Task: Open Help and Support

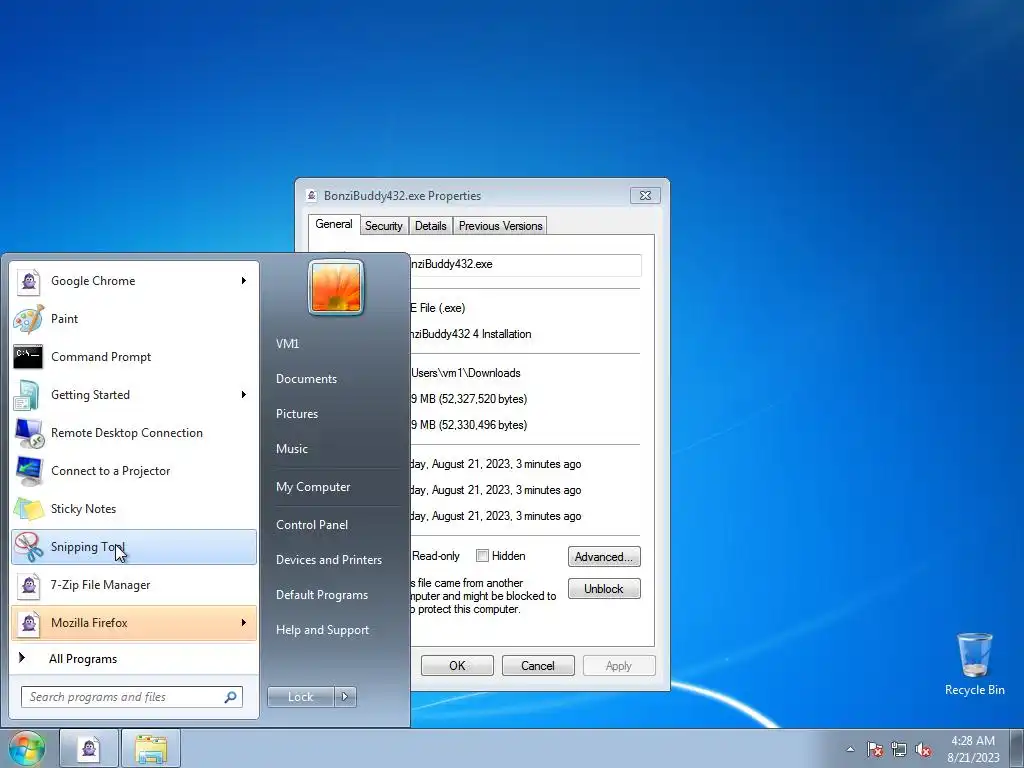Action: point(323,630)
